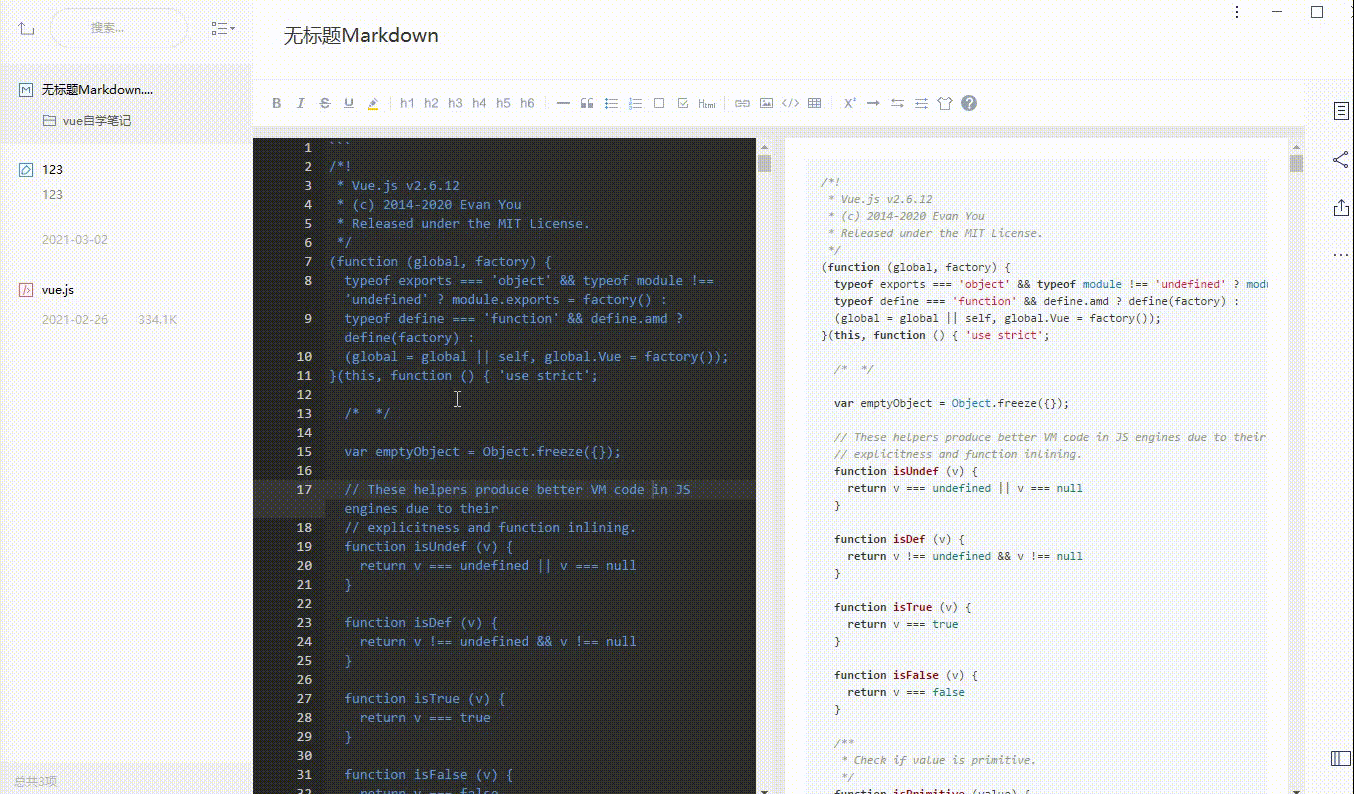Insert a horizontal rule
This screenshot has height=794, width=1354.
tap(563, 103)
